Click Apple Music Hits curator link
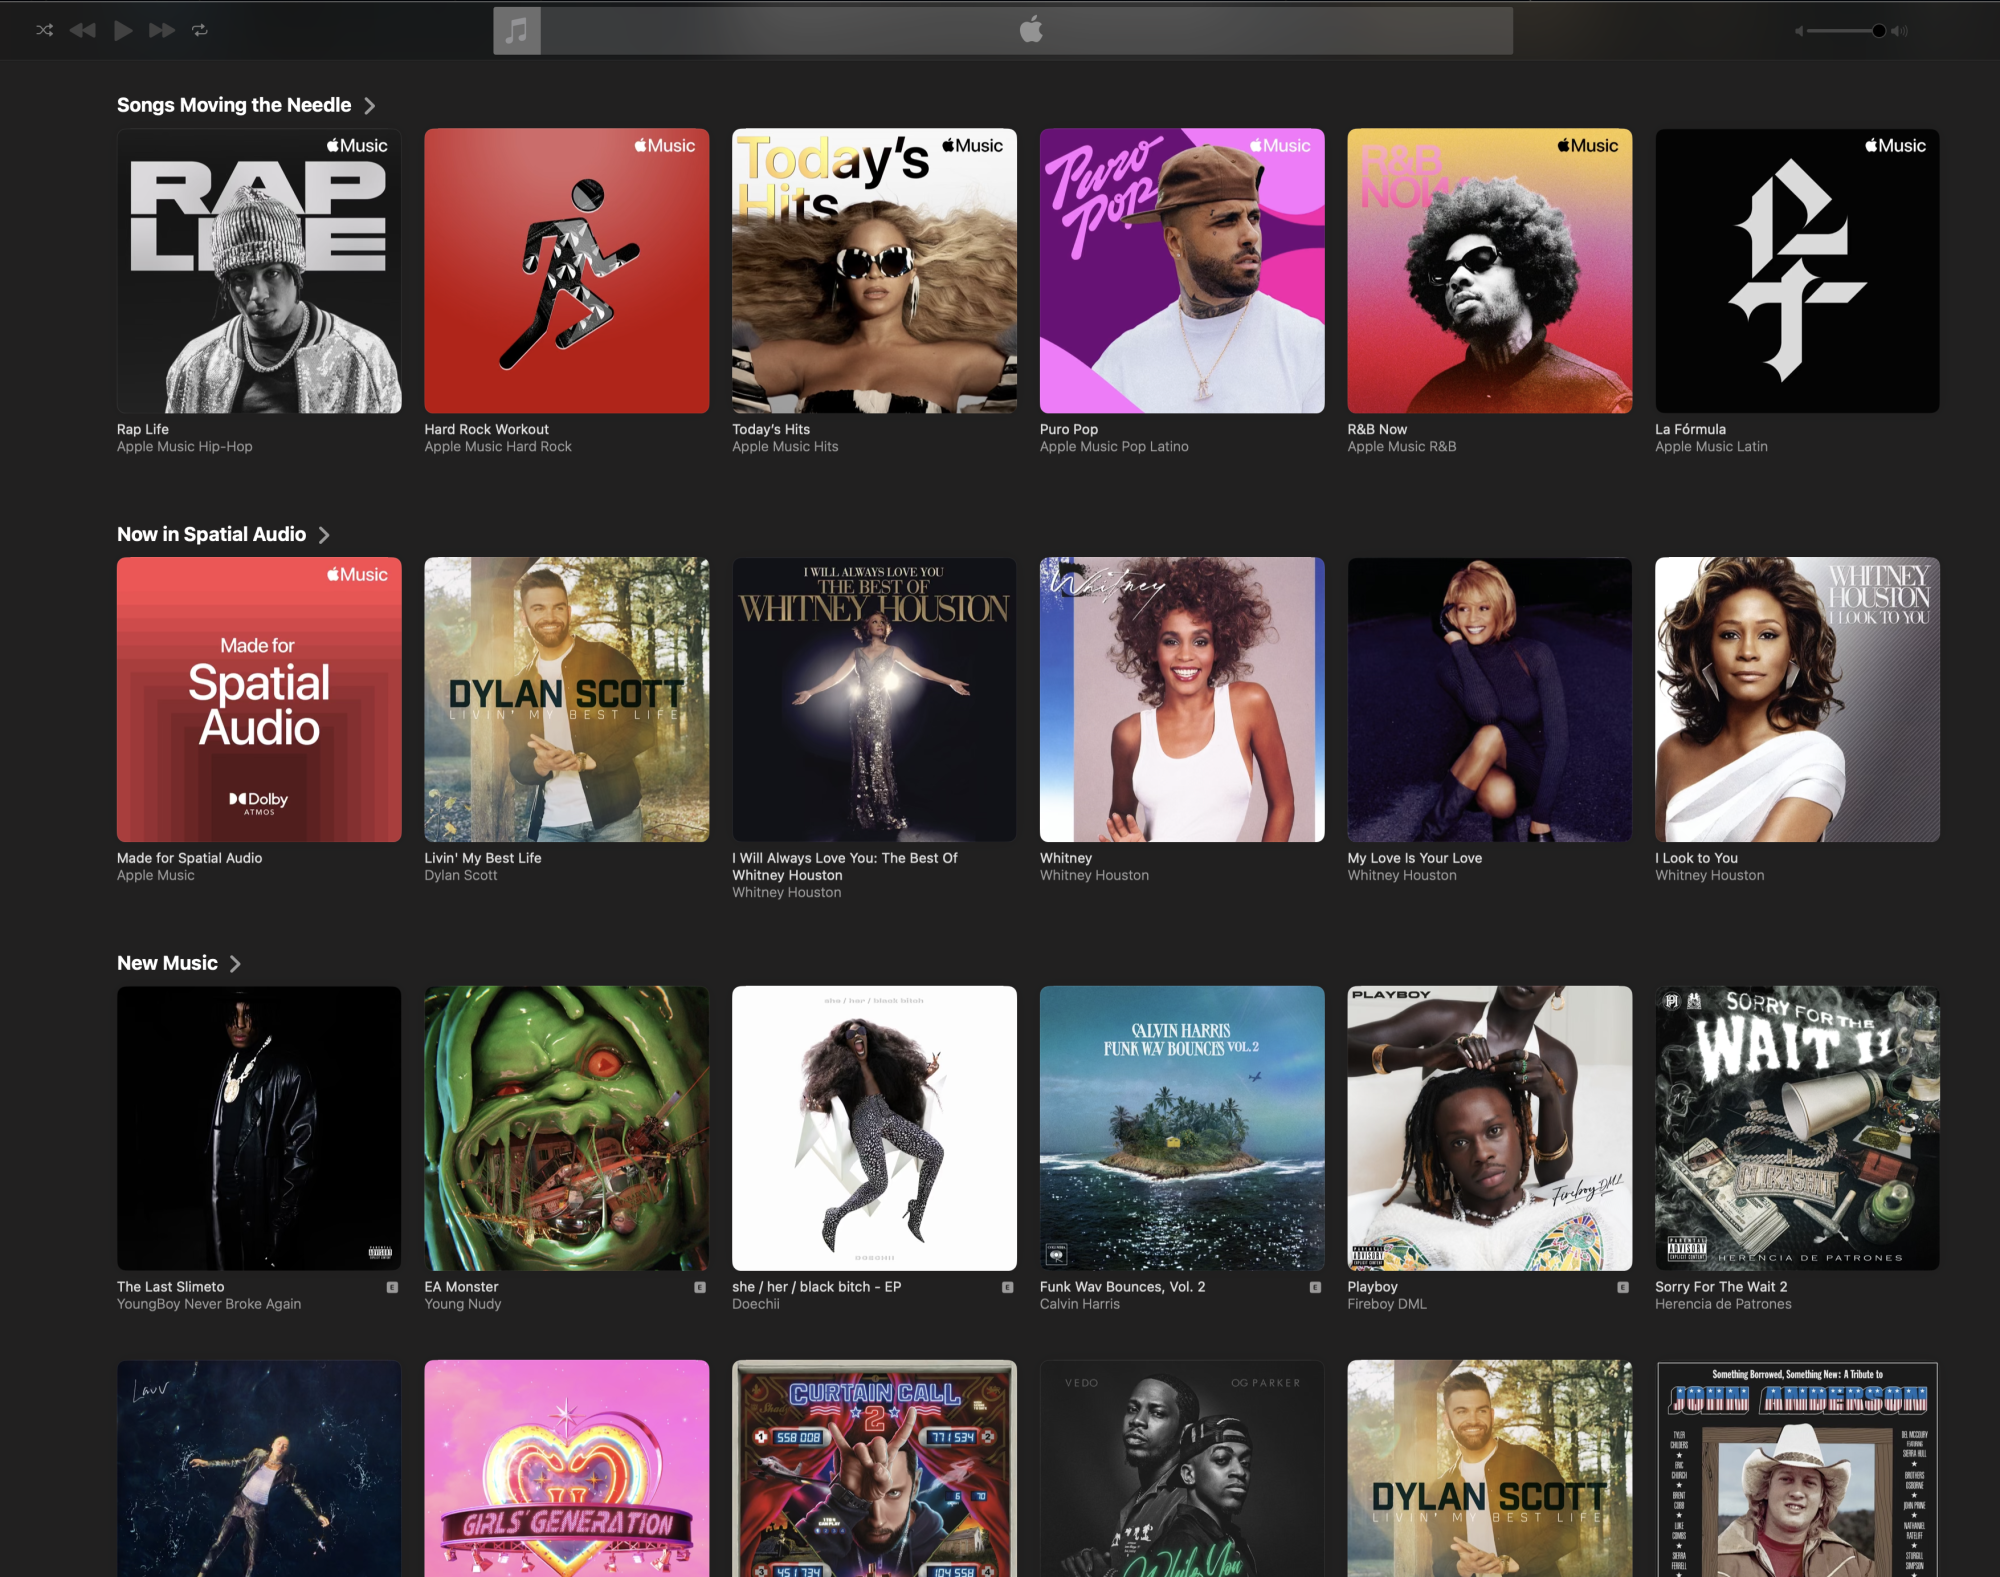This screenshot has width=2000, height=1577. [x=785, y=447]
